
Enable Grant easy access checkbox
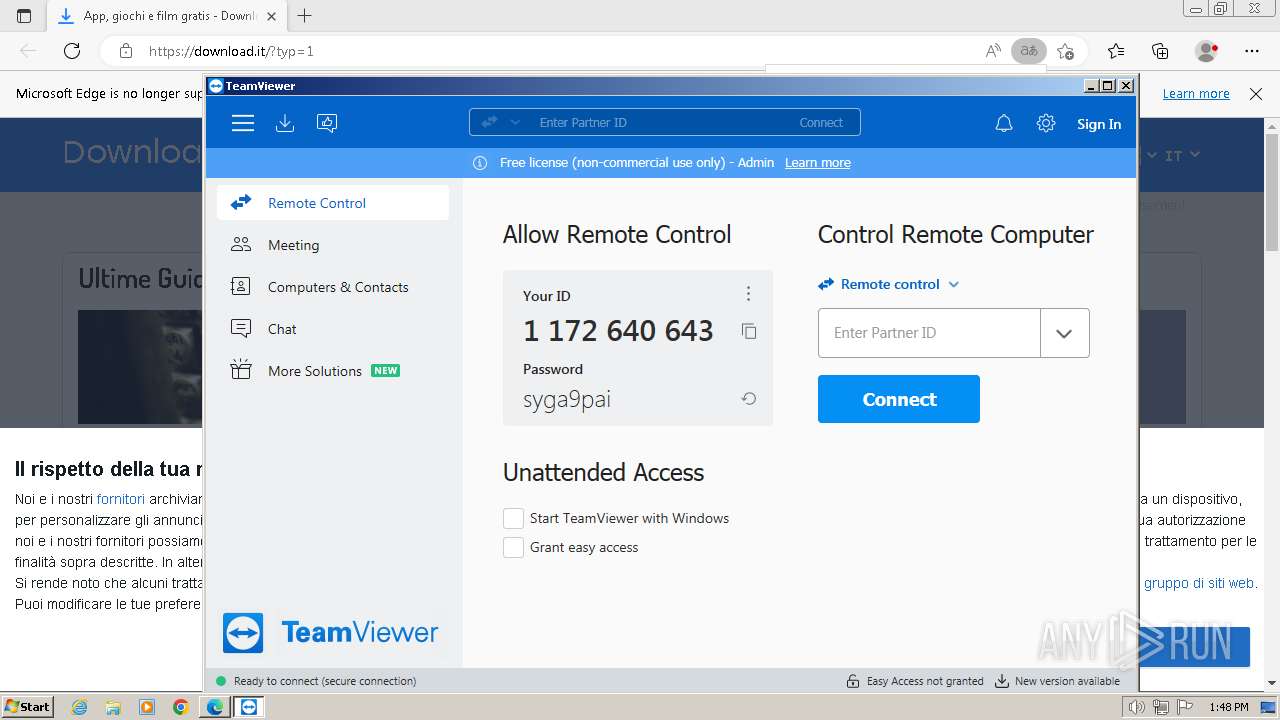click(513, 547)
